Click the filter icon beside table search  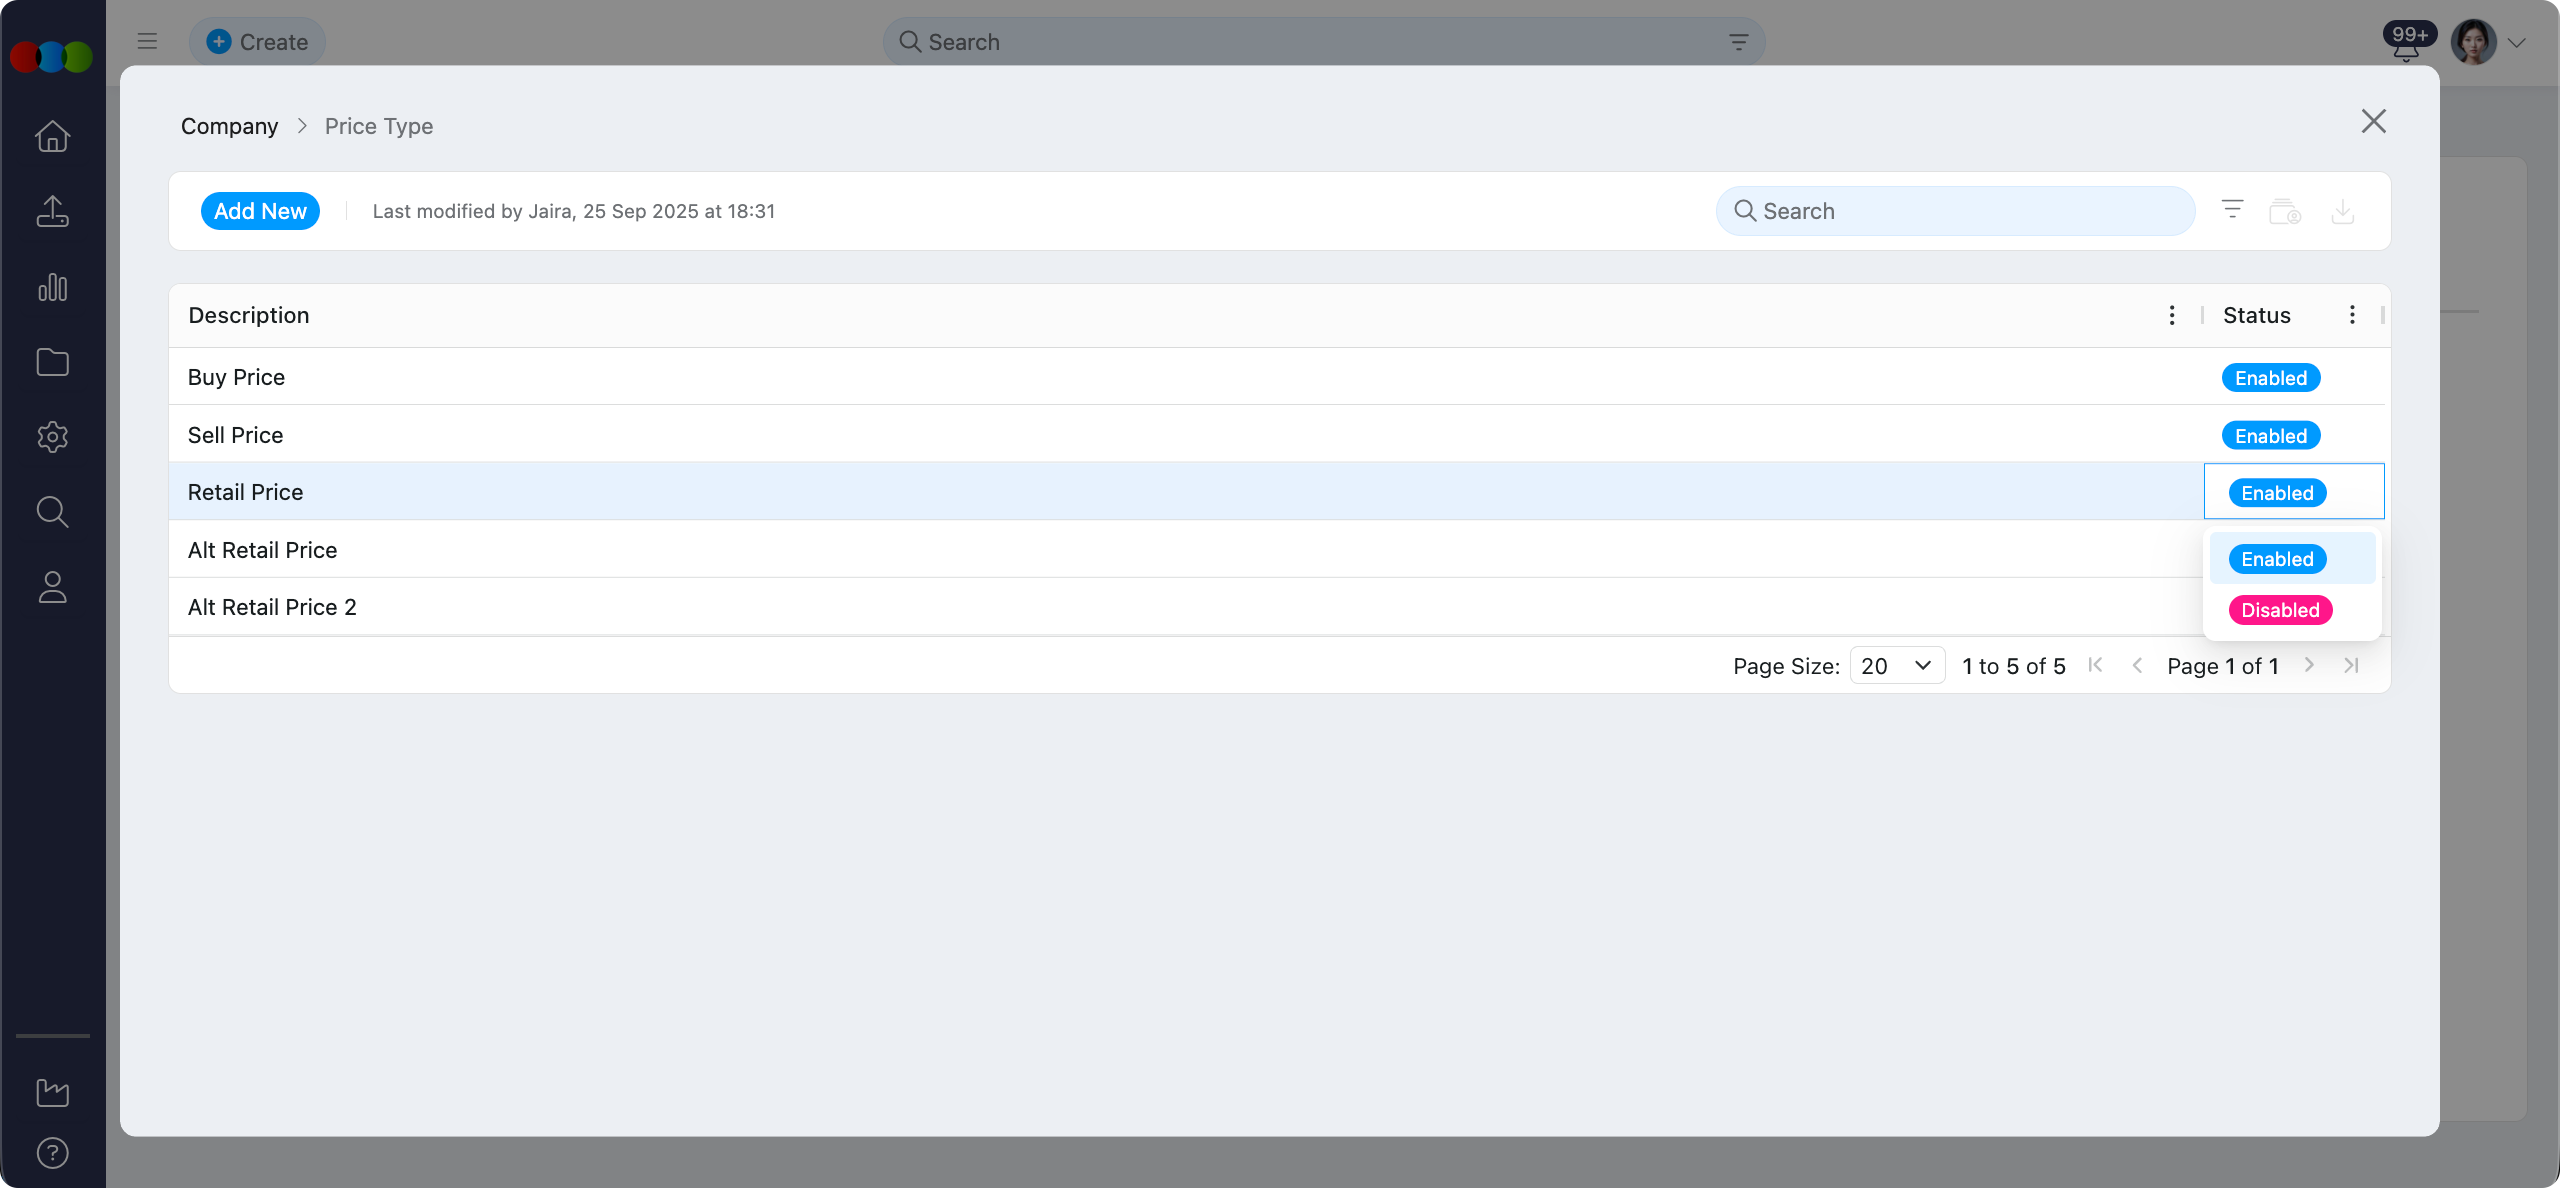point(2232,210)
